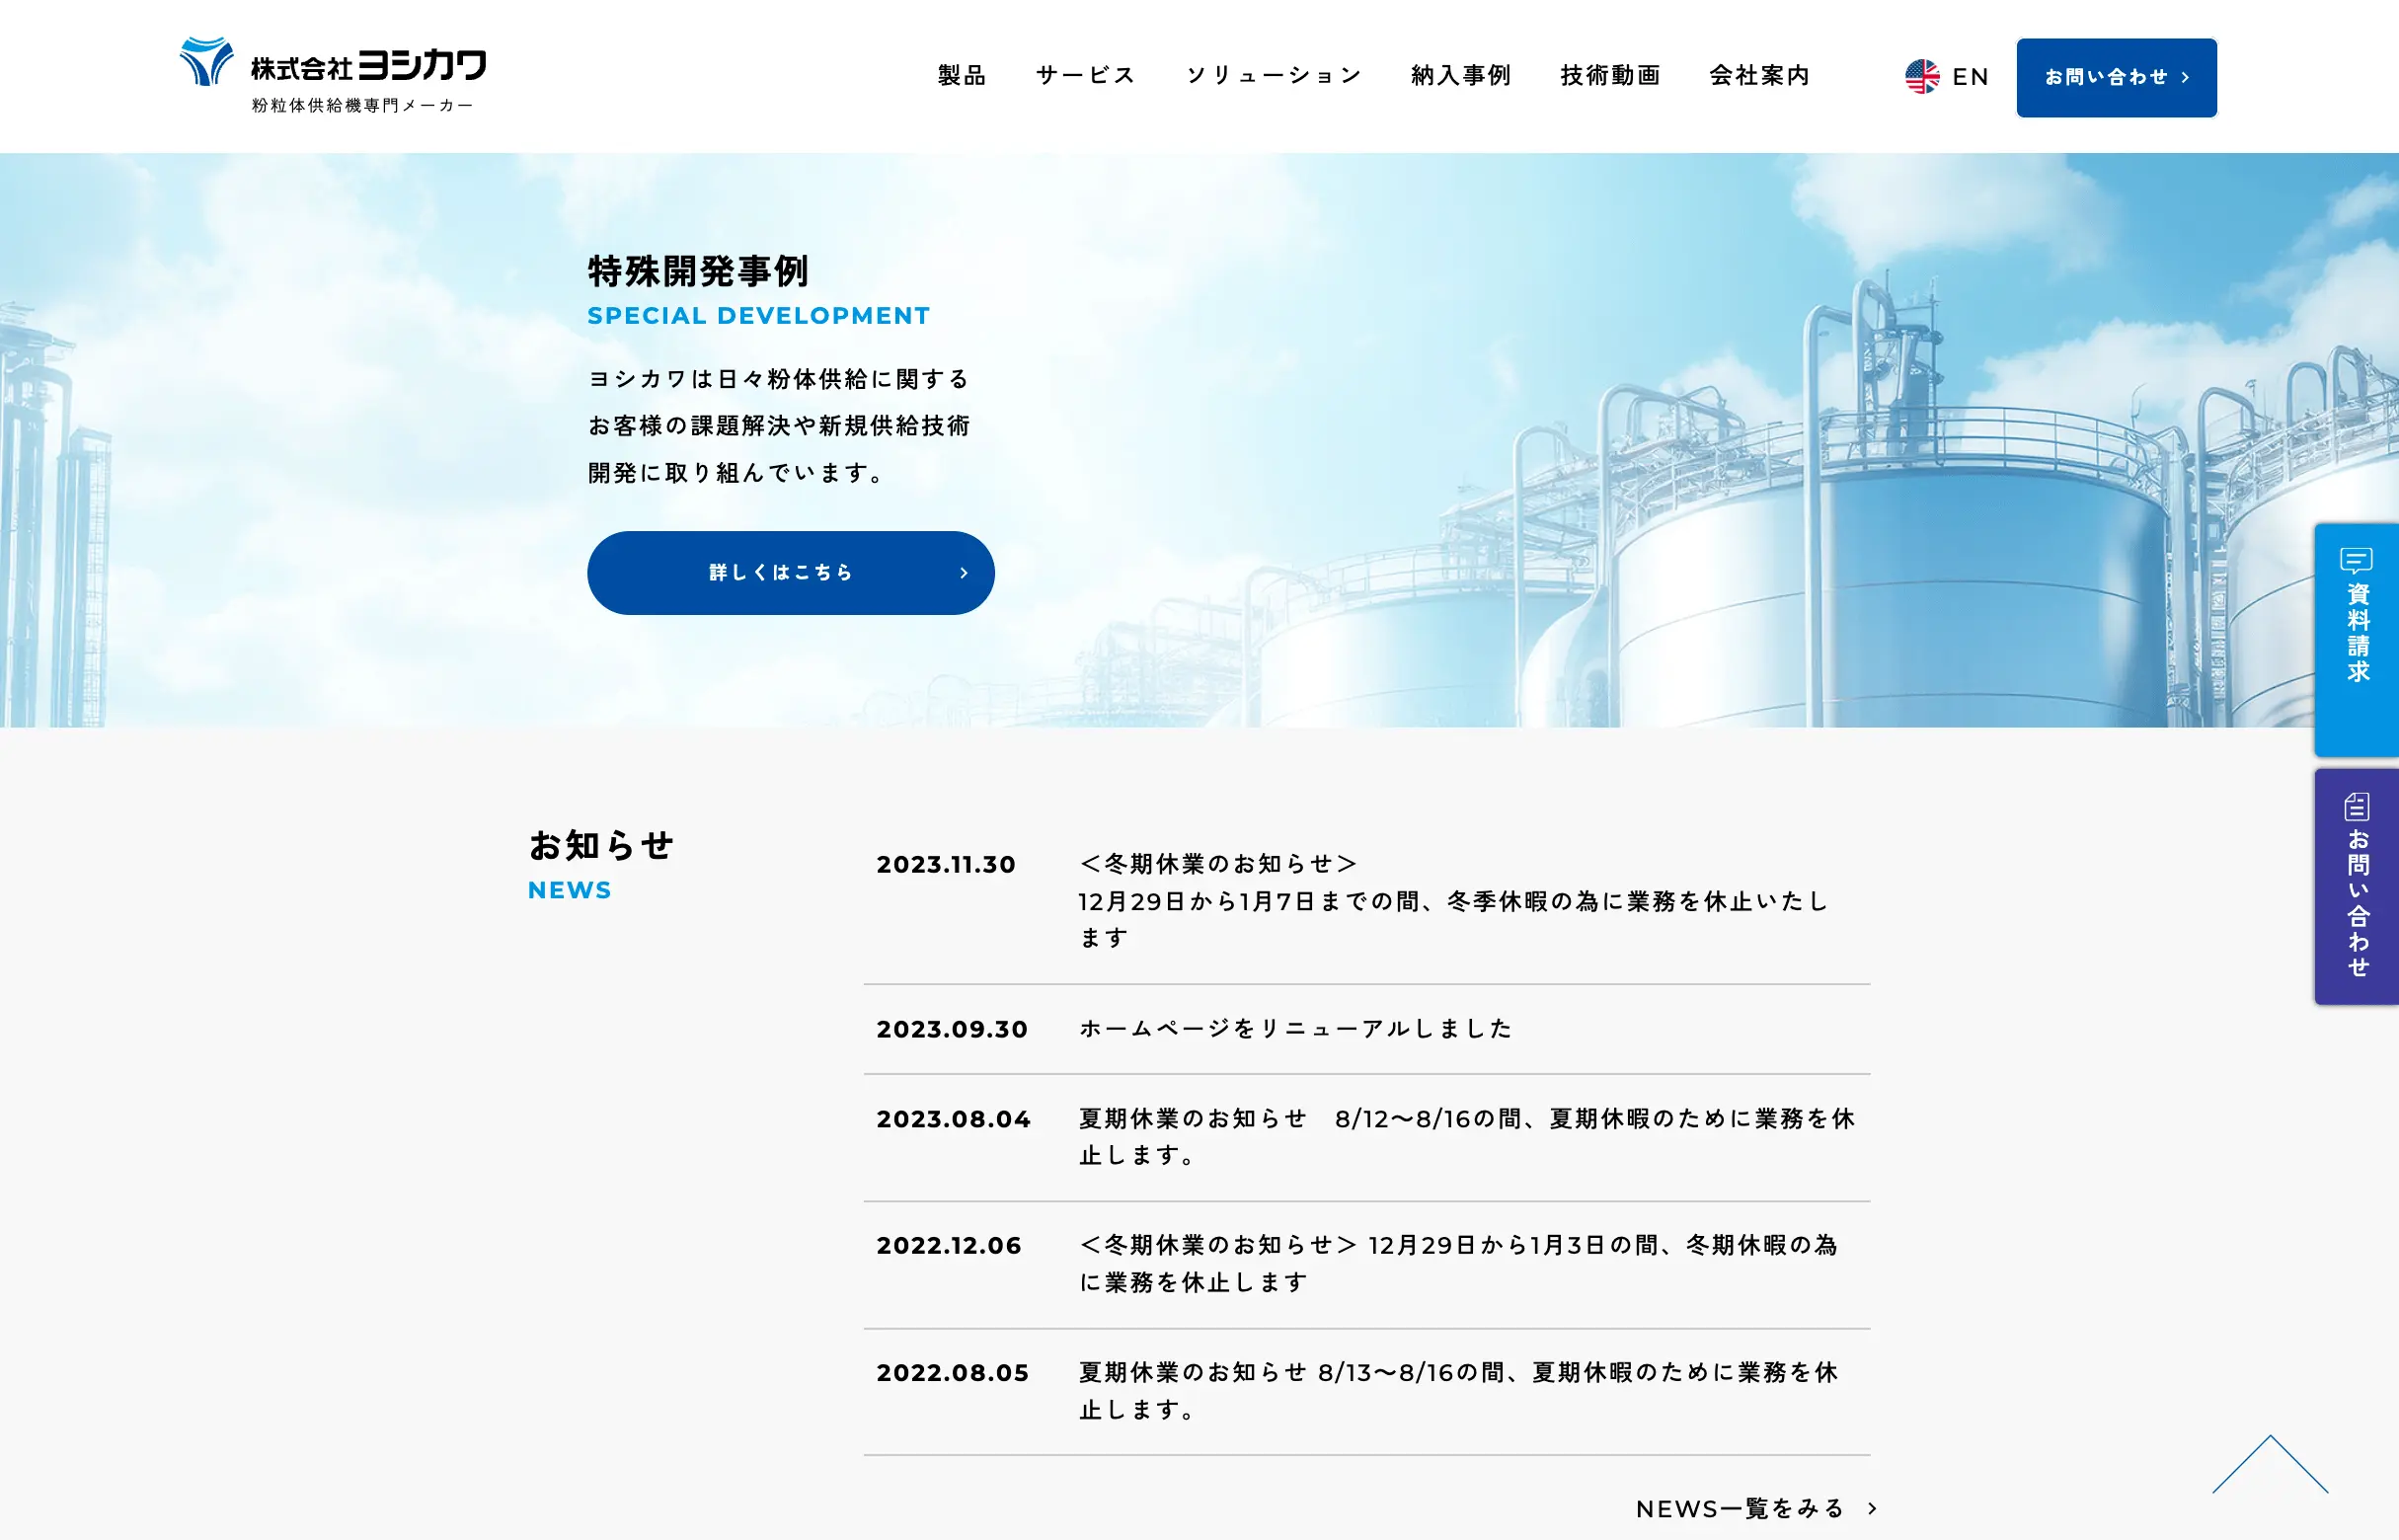Open the 製品 menu
This screenshot has width=2399, height=1540.
[x=961, y=76]
